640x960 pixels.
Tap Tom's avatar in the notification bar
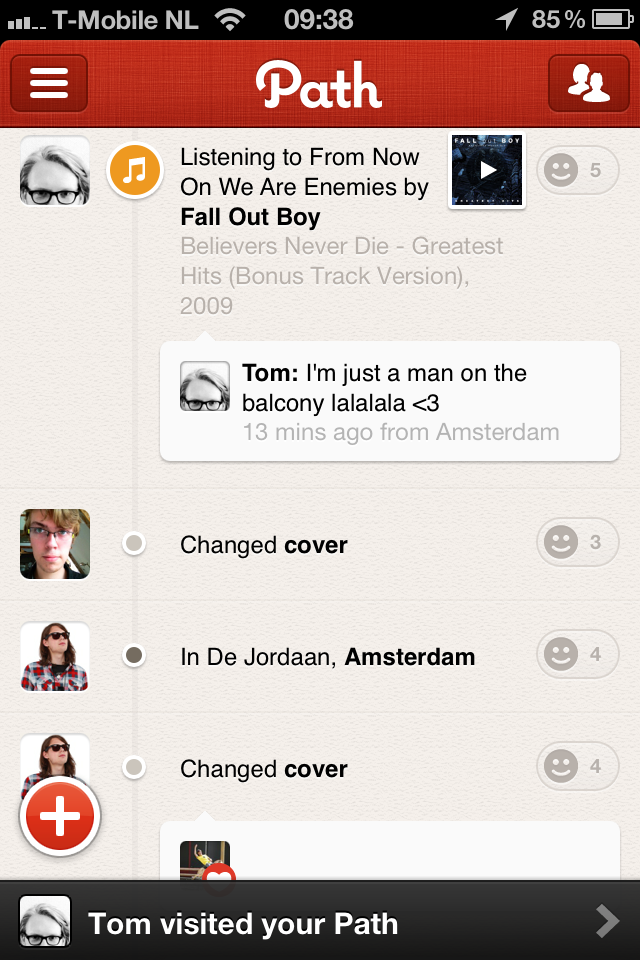(45, 921)
